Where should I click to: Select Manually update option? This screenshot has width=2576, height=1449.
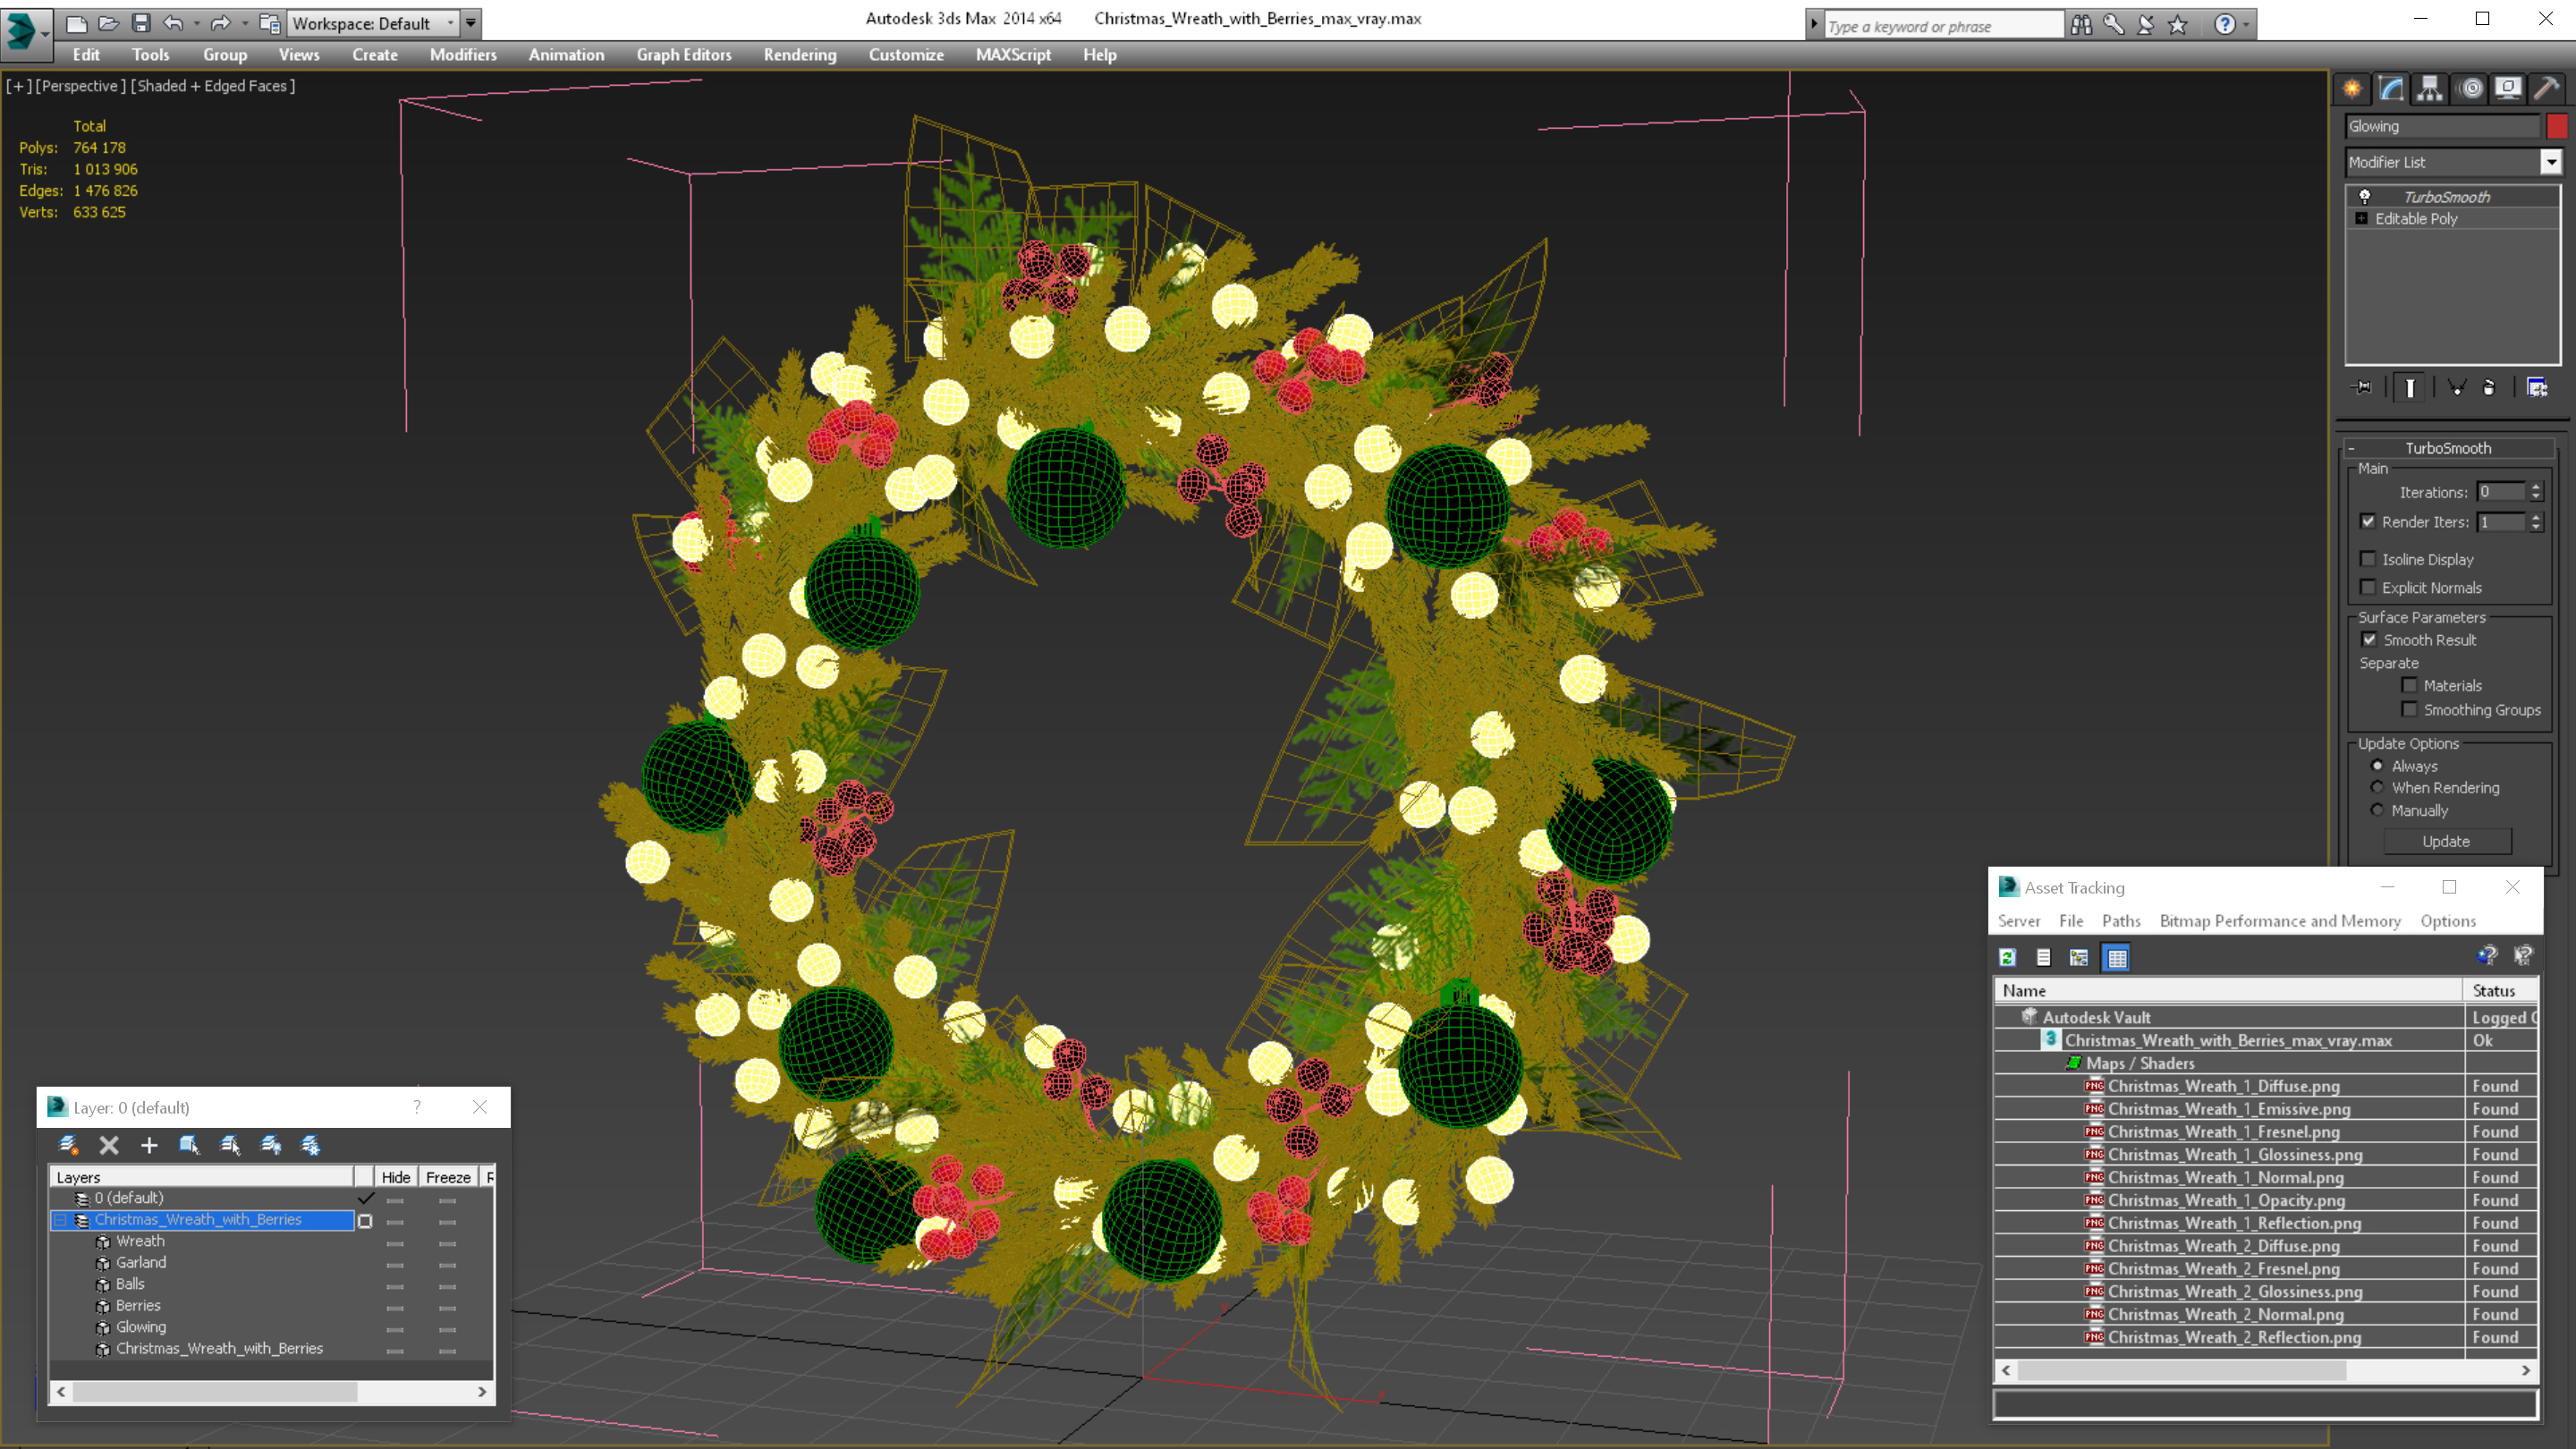pos(2377,810)
